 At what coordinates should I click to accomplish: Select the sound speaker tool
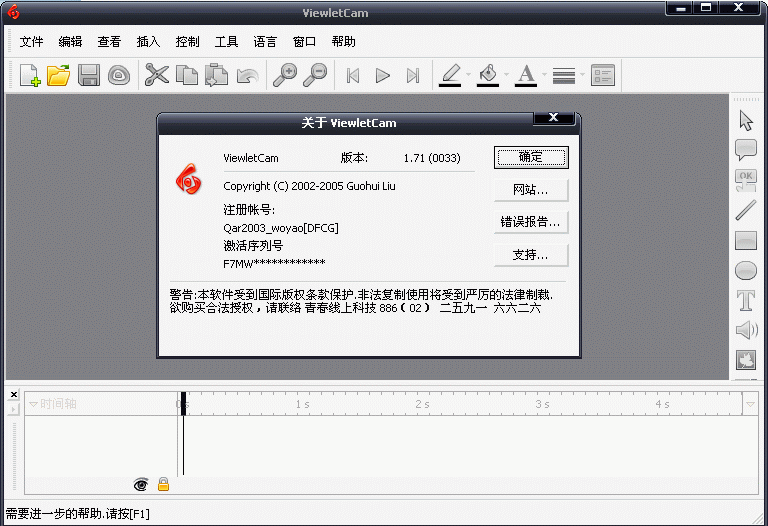[746, 330]
